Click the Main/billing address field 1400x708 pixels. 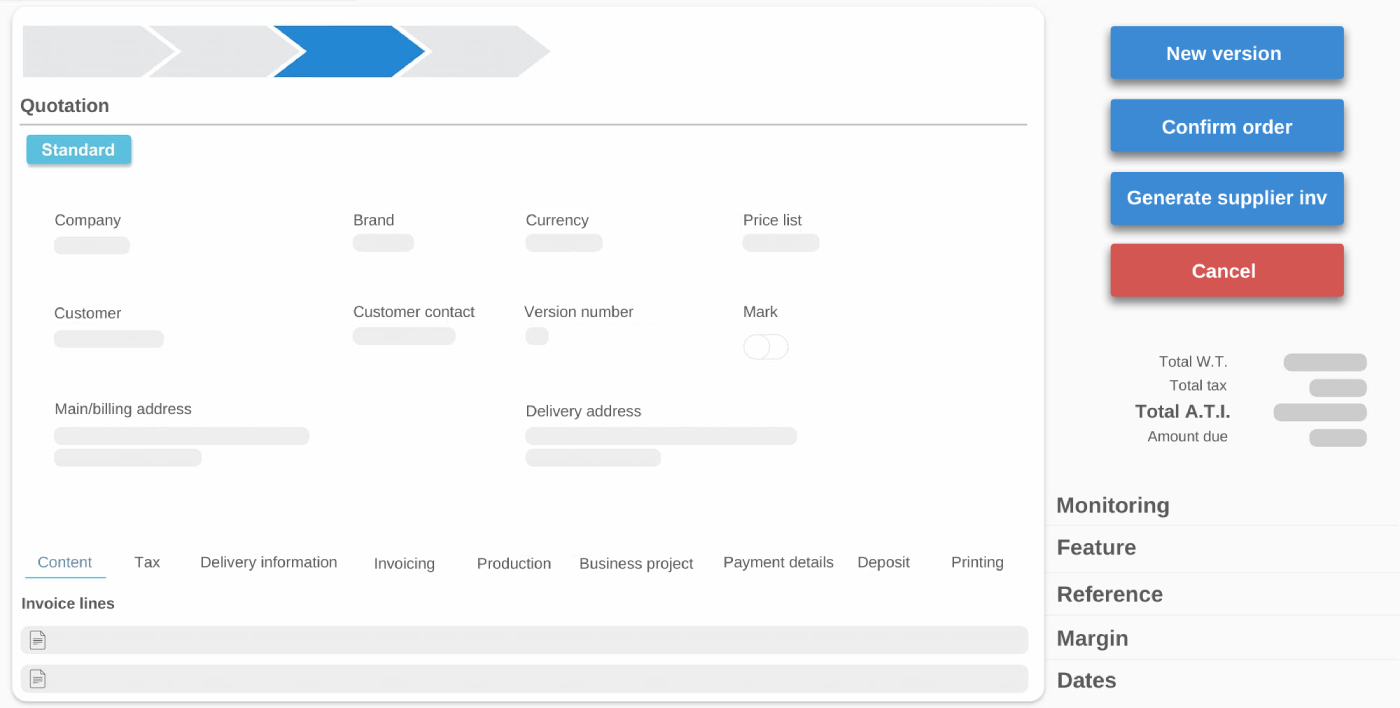point(181,446)
